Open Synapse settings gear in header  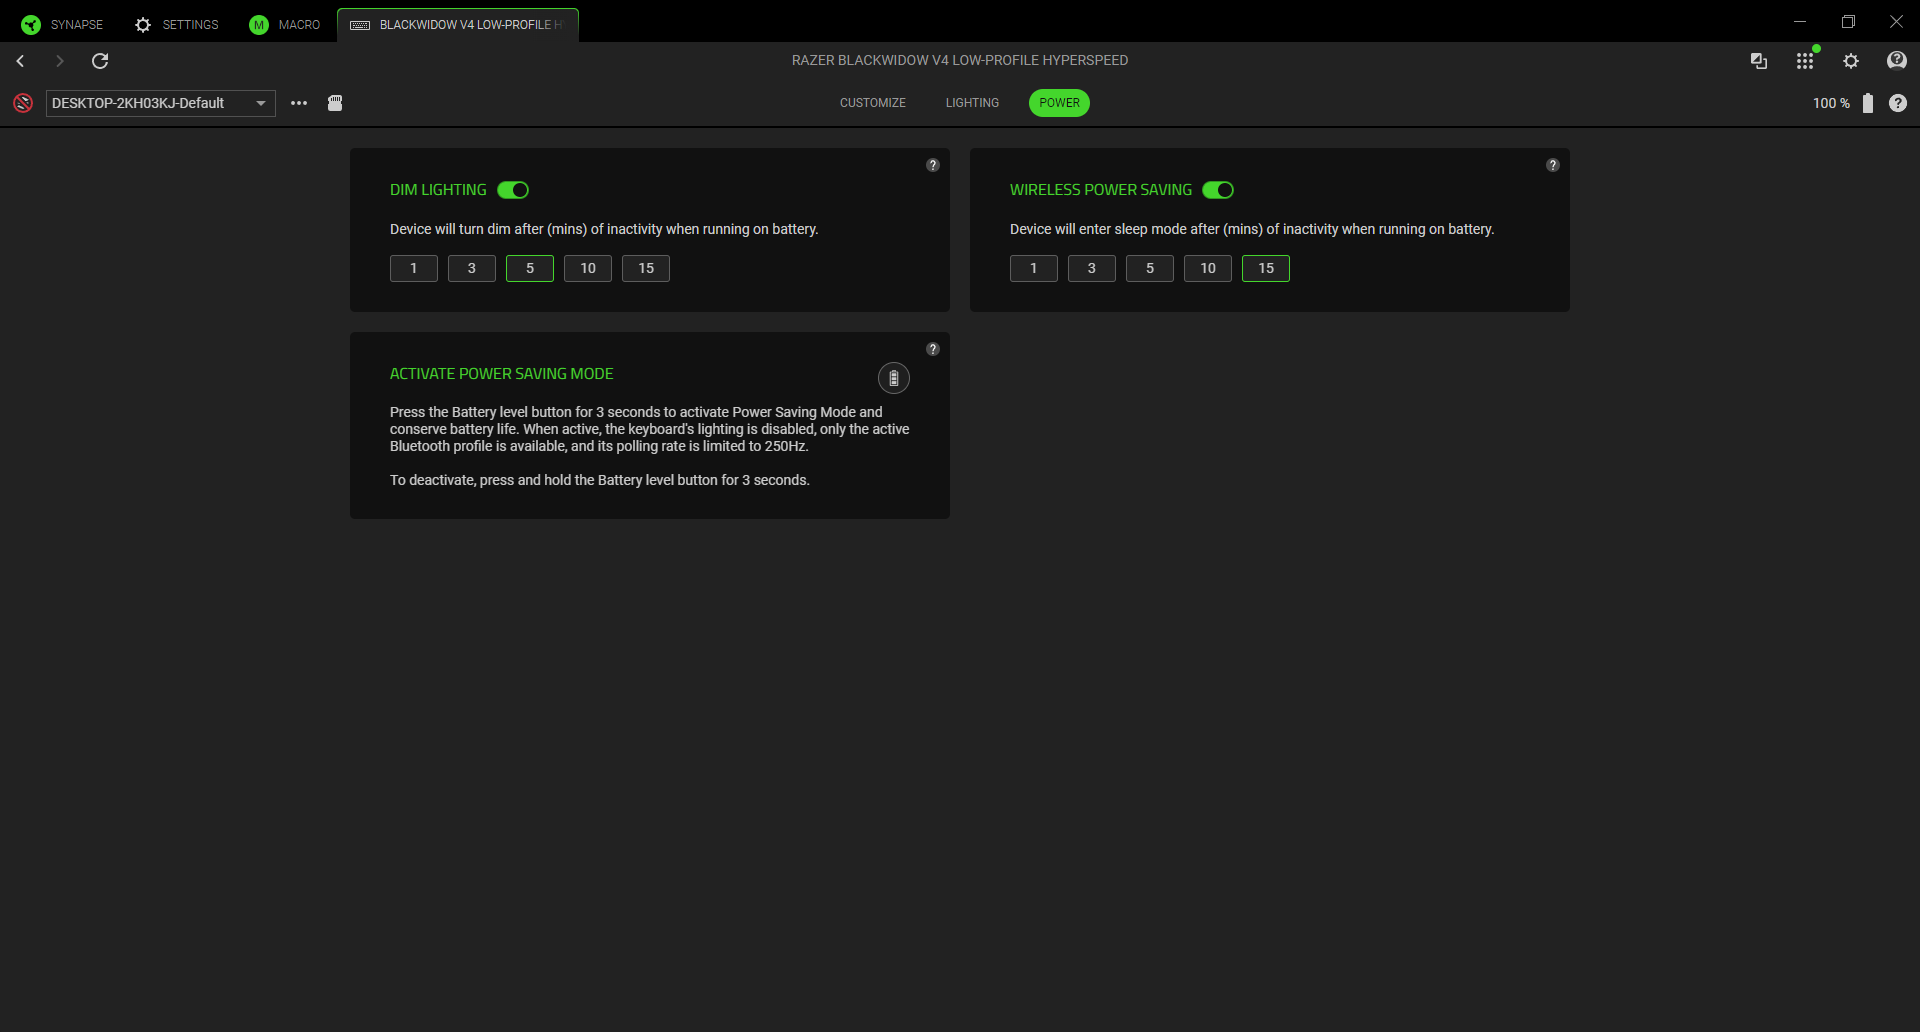point(1851,61)
